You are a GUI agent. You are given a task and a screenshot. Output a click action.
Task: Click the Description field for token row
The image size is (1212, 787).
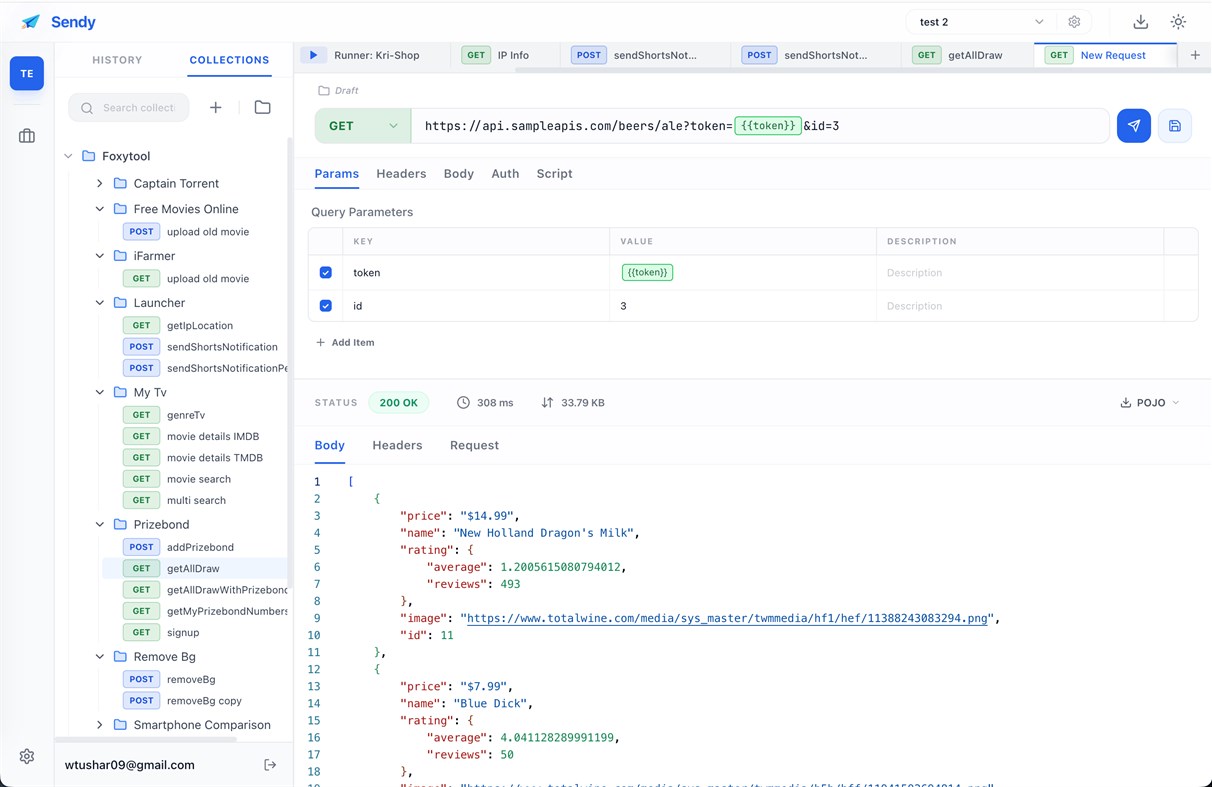pos(1019,273)
